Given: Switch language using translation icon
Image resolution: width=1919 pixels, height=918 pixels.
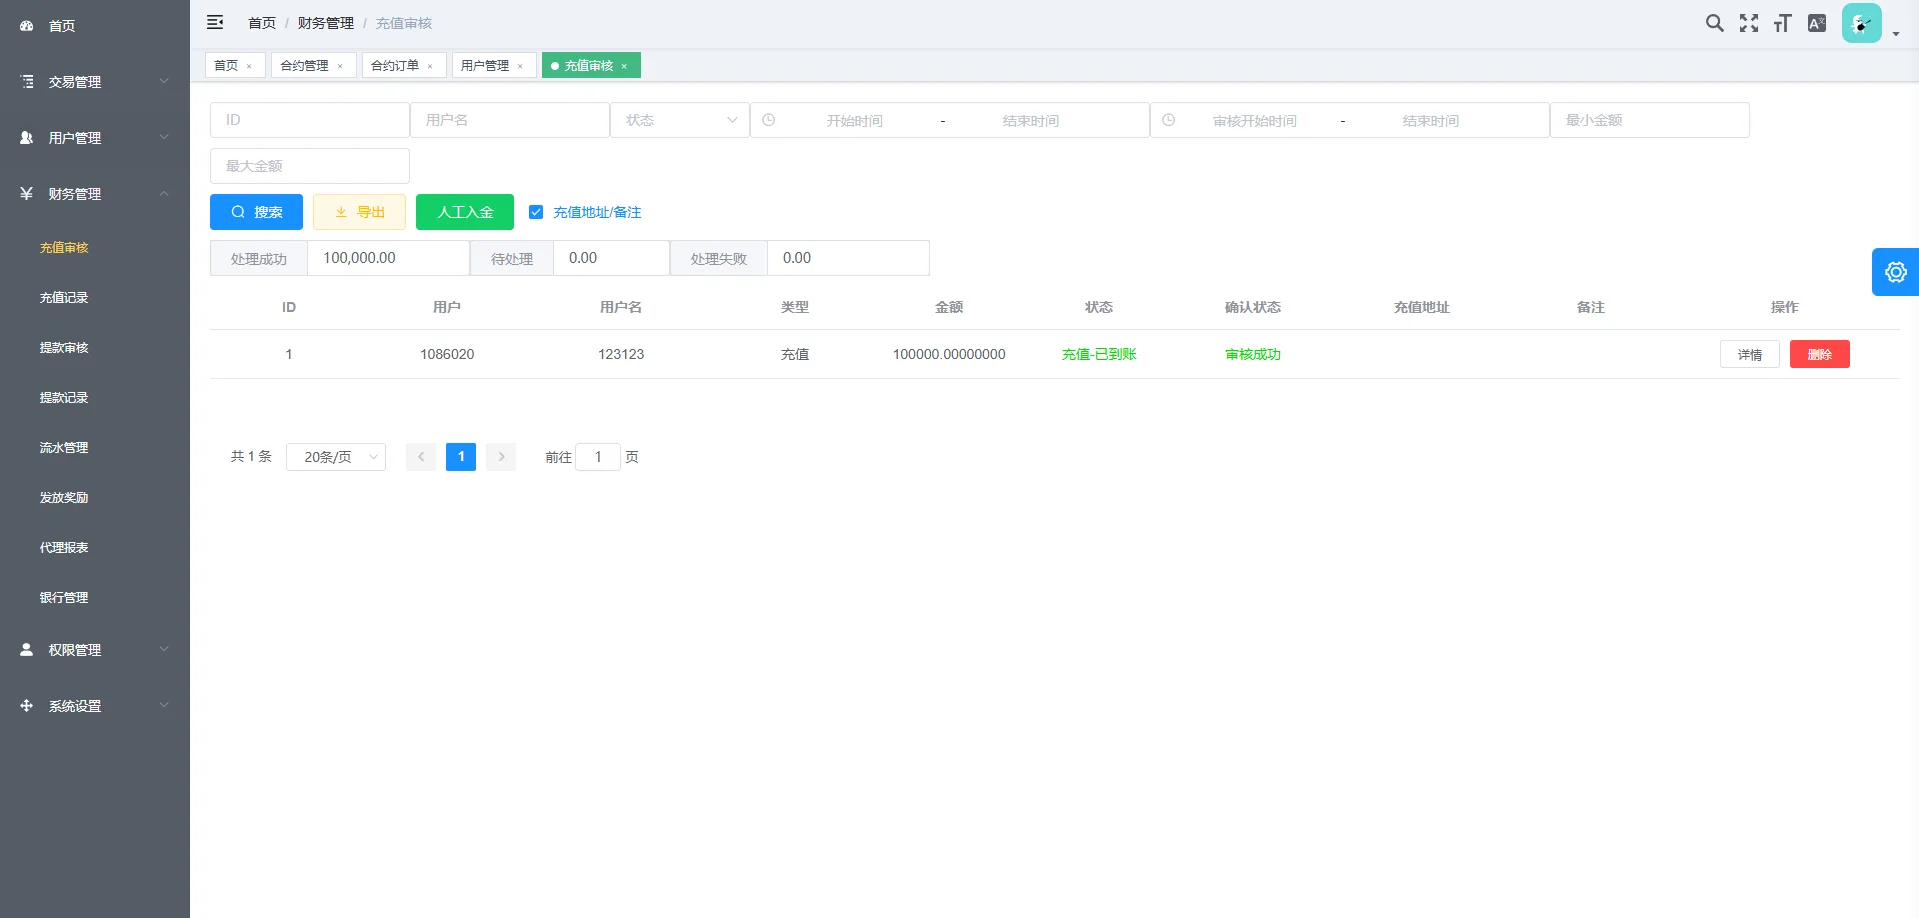Looking at the screenshot, I should pos(1817,22).
